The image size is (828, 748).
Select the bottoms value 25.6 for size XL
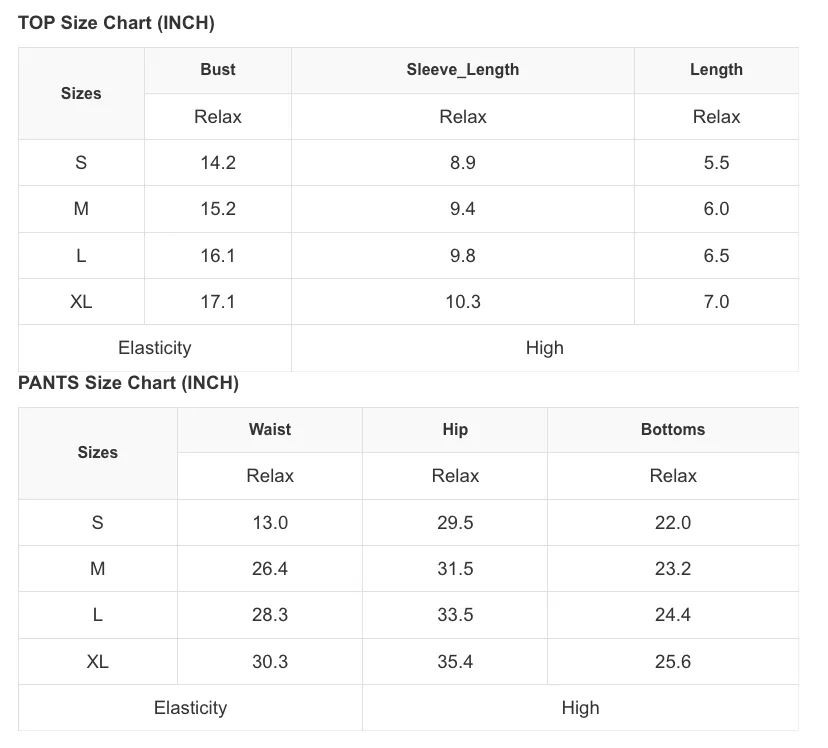[673, 661]
